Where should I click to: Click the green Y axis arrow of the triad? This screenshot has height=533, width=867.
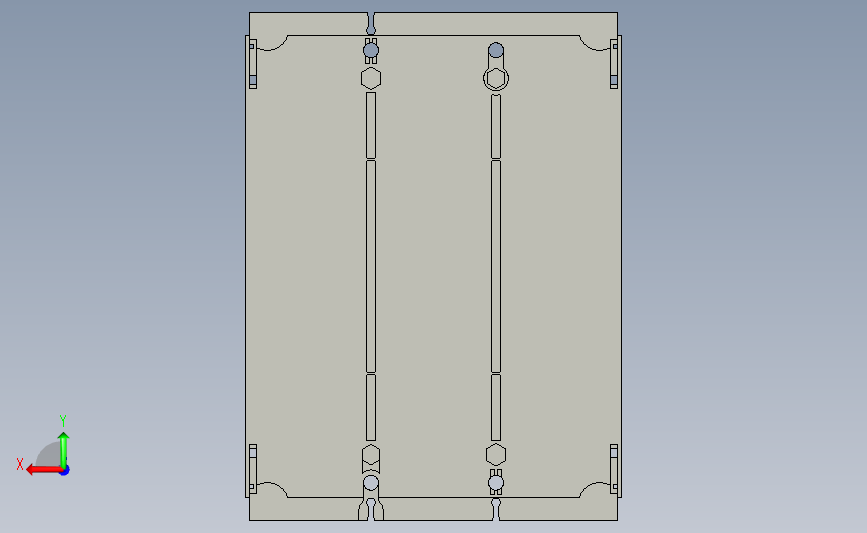[64, 450]
